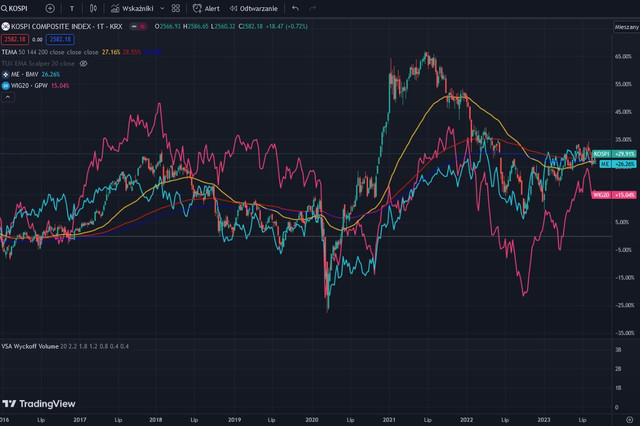Click the TEMA 27.16% yellow value
The height and width of the screenshot is (426, 640).
pos(111,52)
